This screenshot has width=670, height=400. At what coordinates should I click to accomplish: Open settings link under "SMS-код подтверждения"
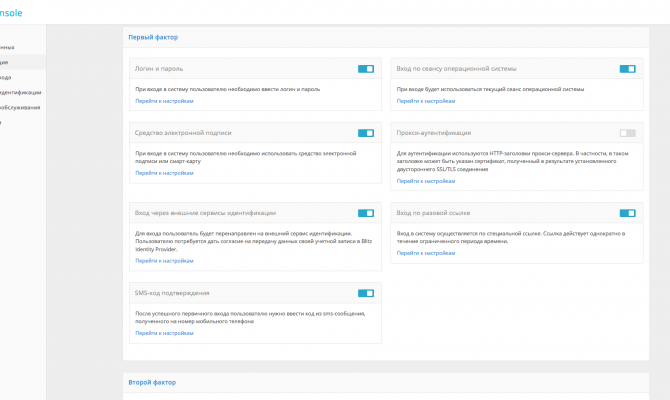pyautogui.click(x=164, y=332)
